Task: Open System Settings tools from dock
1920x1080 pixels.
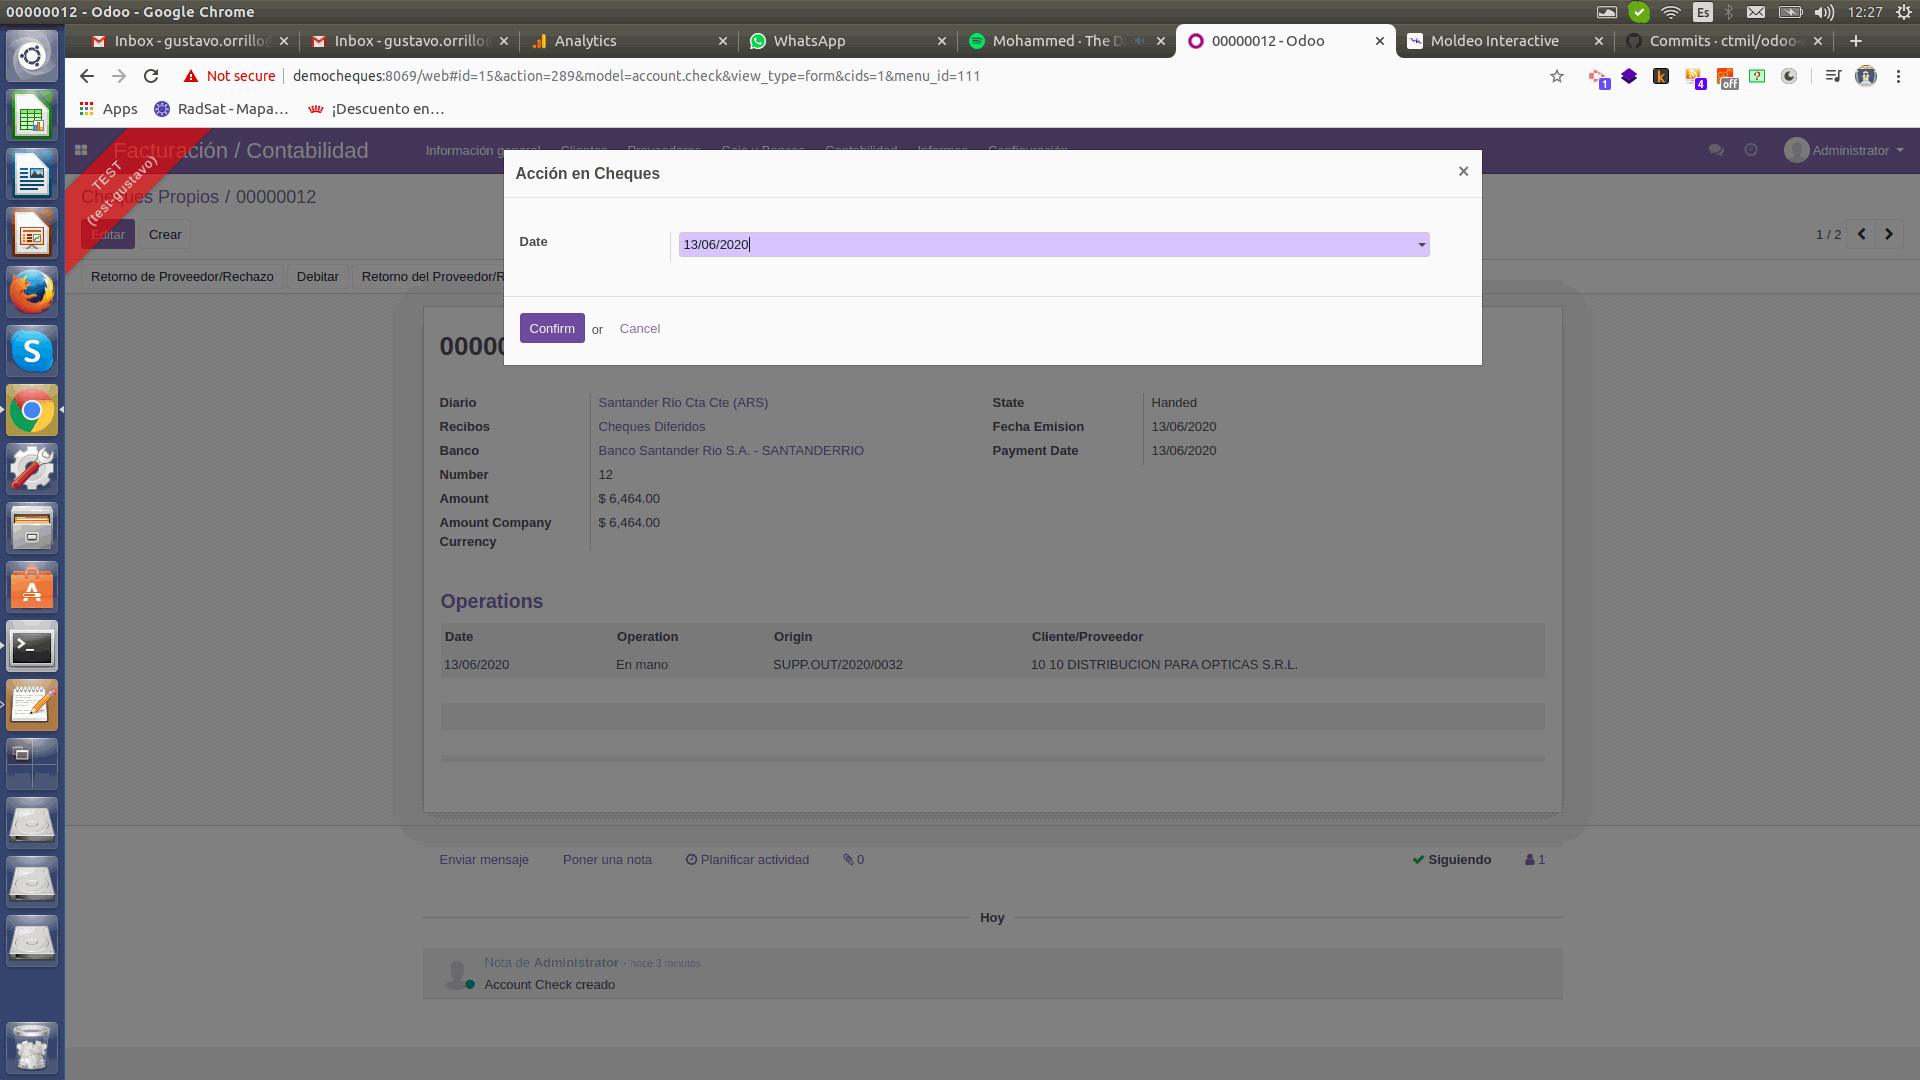Action: coord(32,469)
